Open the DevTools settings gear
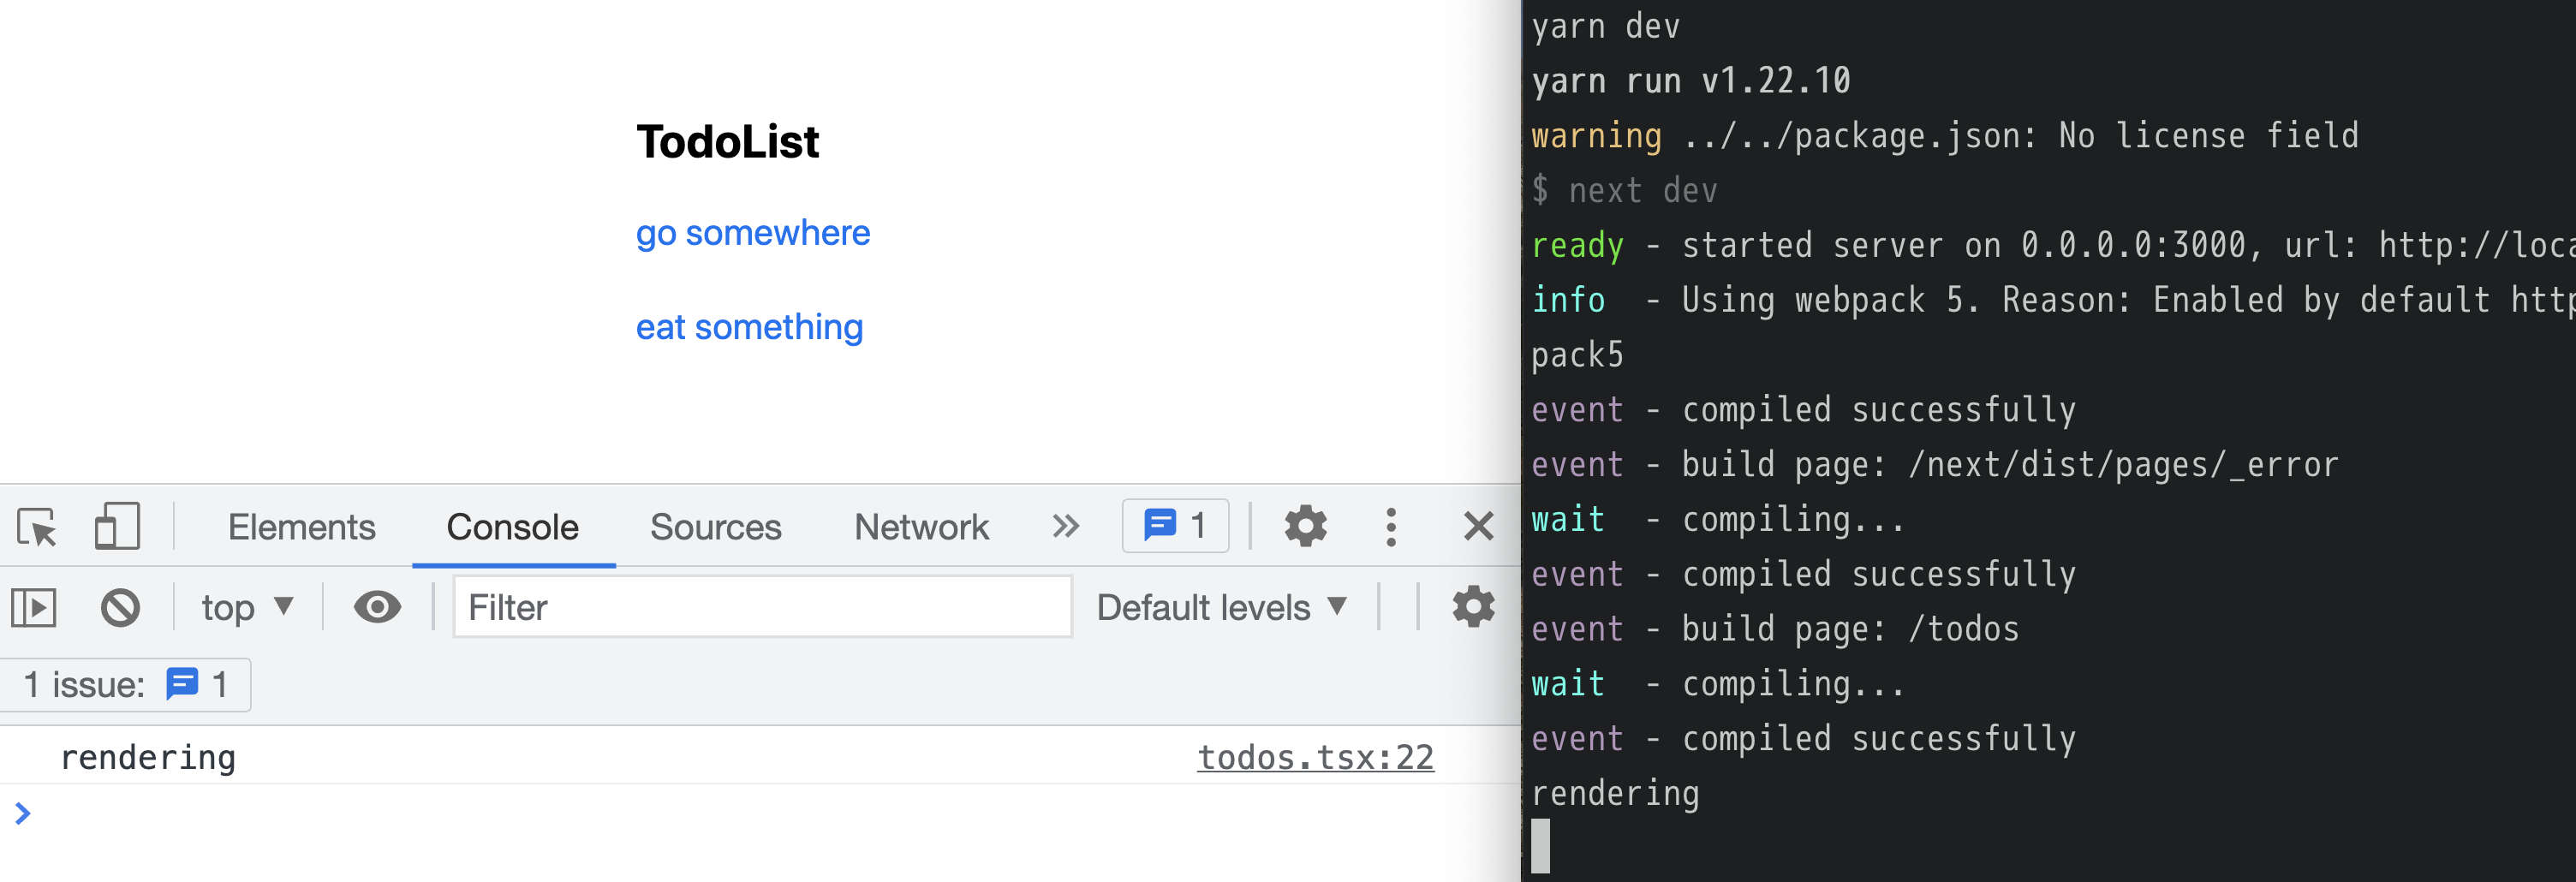The width and height of the screenshot is (2576, 882). coord(1305,526)
